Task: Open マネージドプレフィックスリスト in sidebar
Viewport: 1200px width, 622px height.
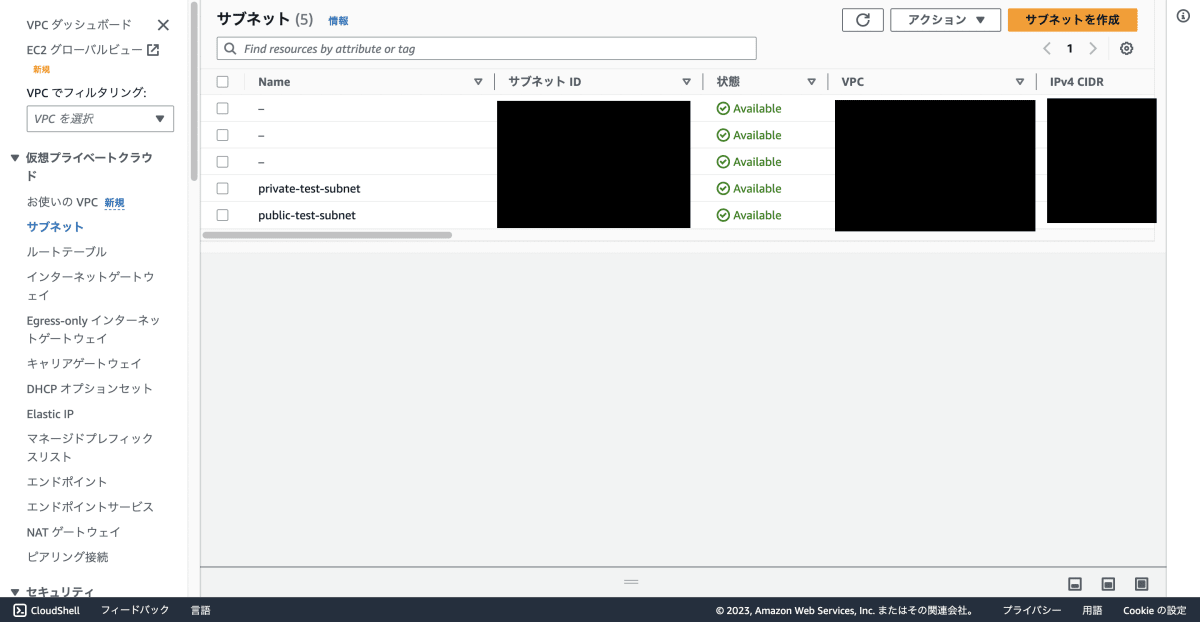Action: tap(90, 447)
